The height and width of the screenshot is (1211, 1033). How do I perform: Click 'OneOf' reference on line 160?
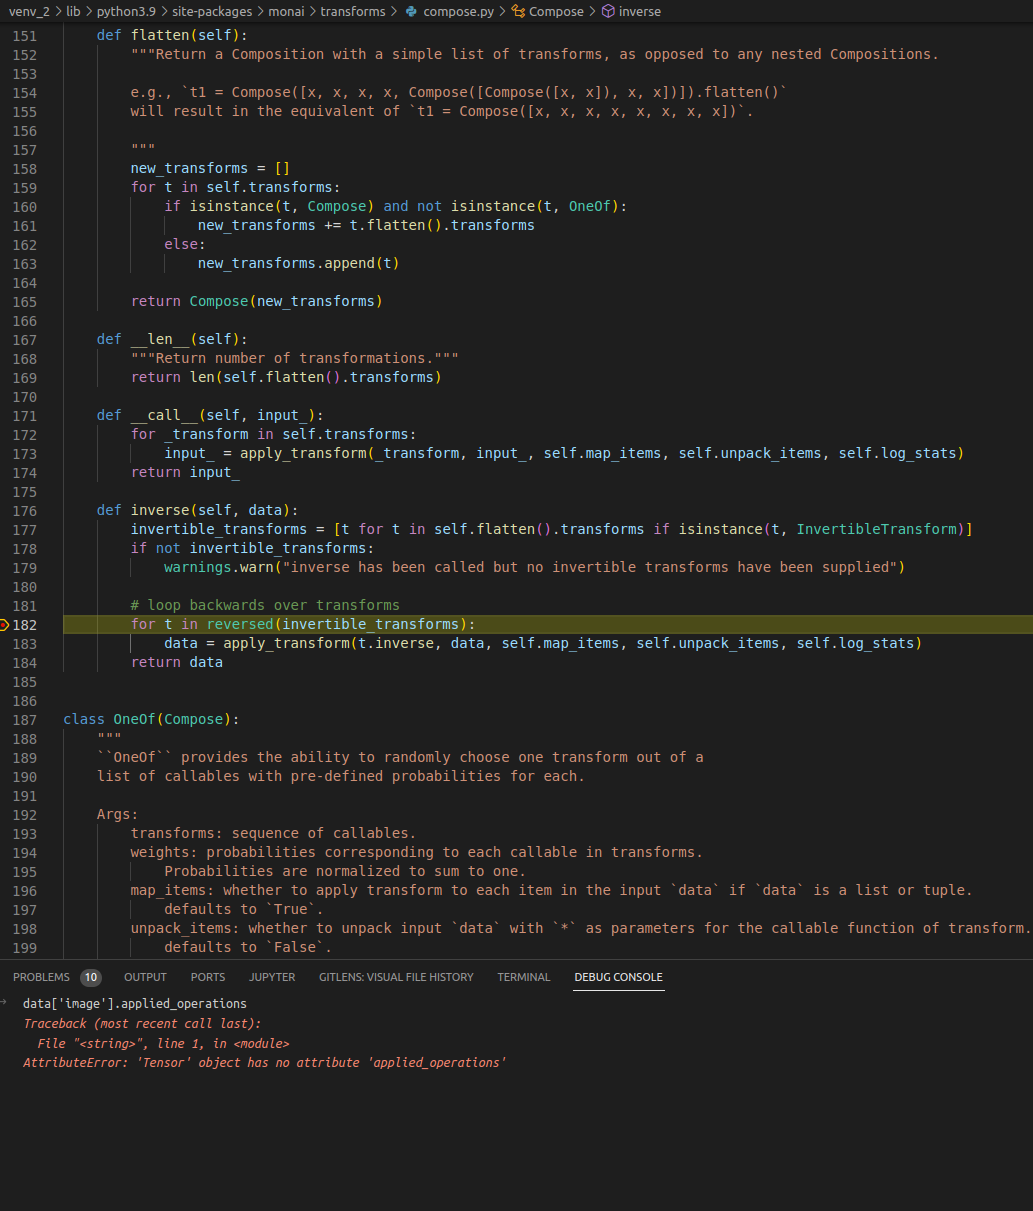[x=590, y=206]
